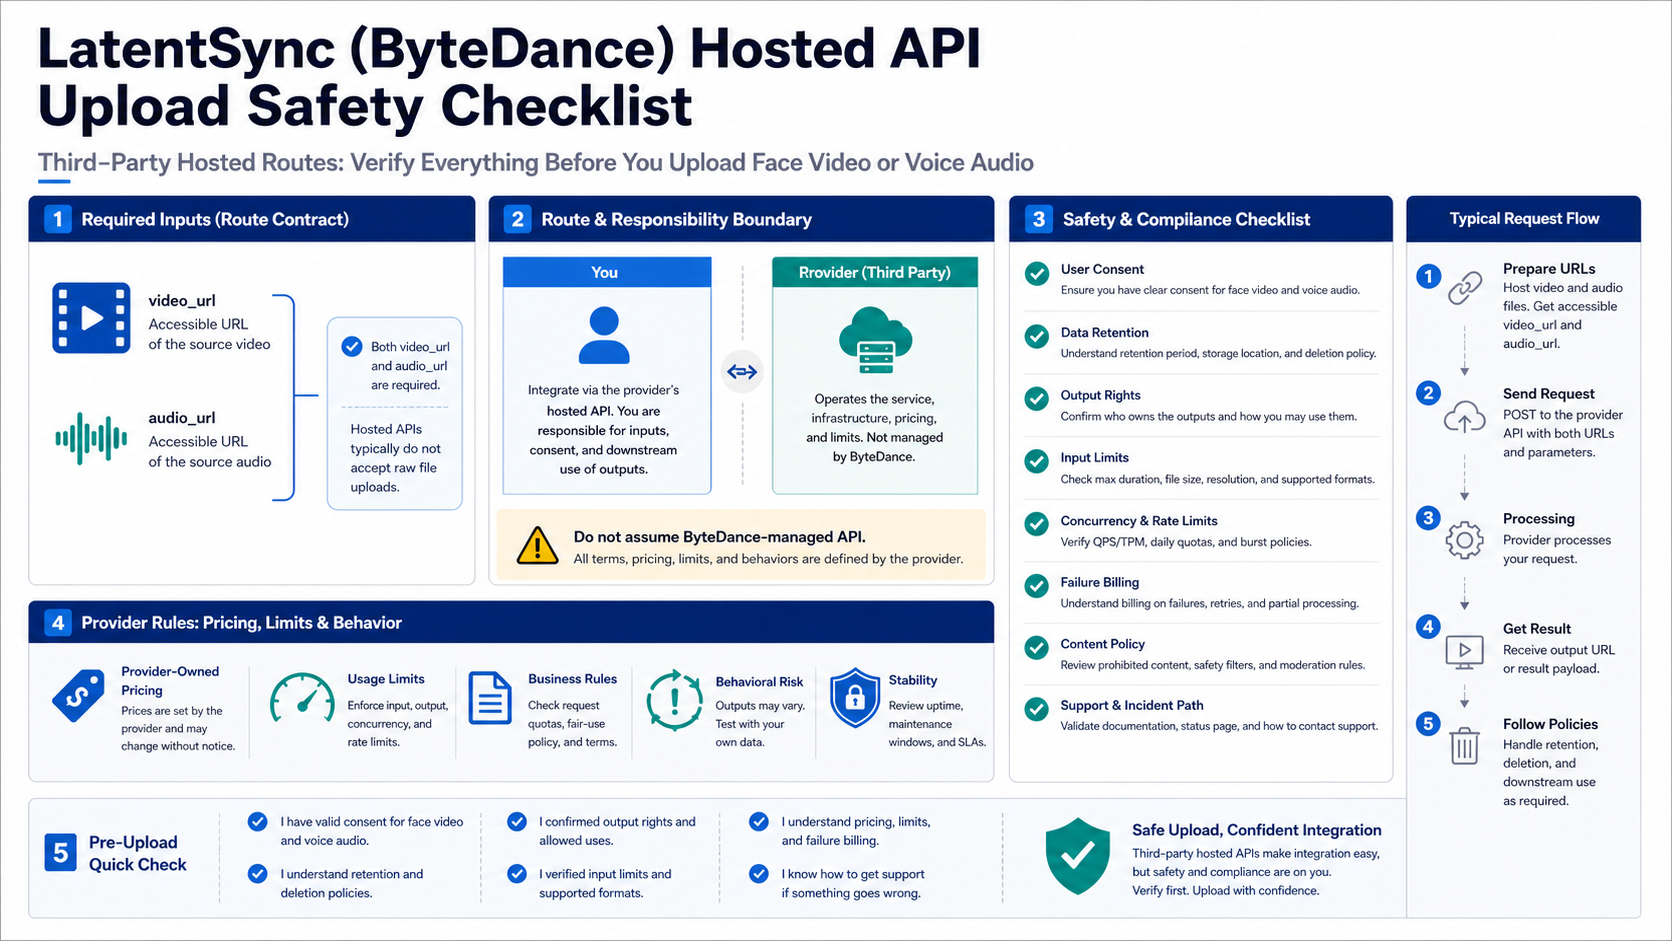Click the Processing gear icon
The width and height of the screenshot is (1672, 941).
click(x=1465, y=540)
